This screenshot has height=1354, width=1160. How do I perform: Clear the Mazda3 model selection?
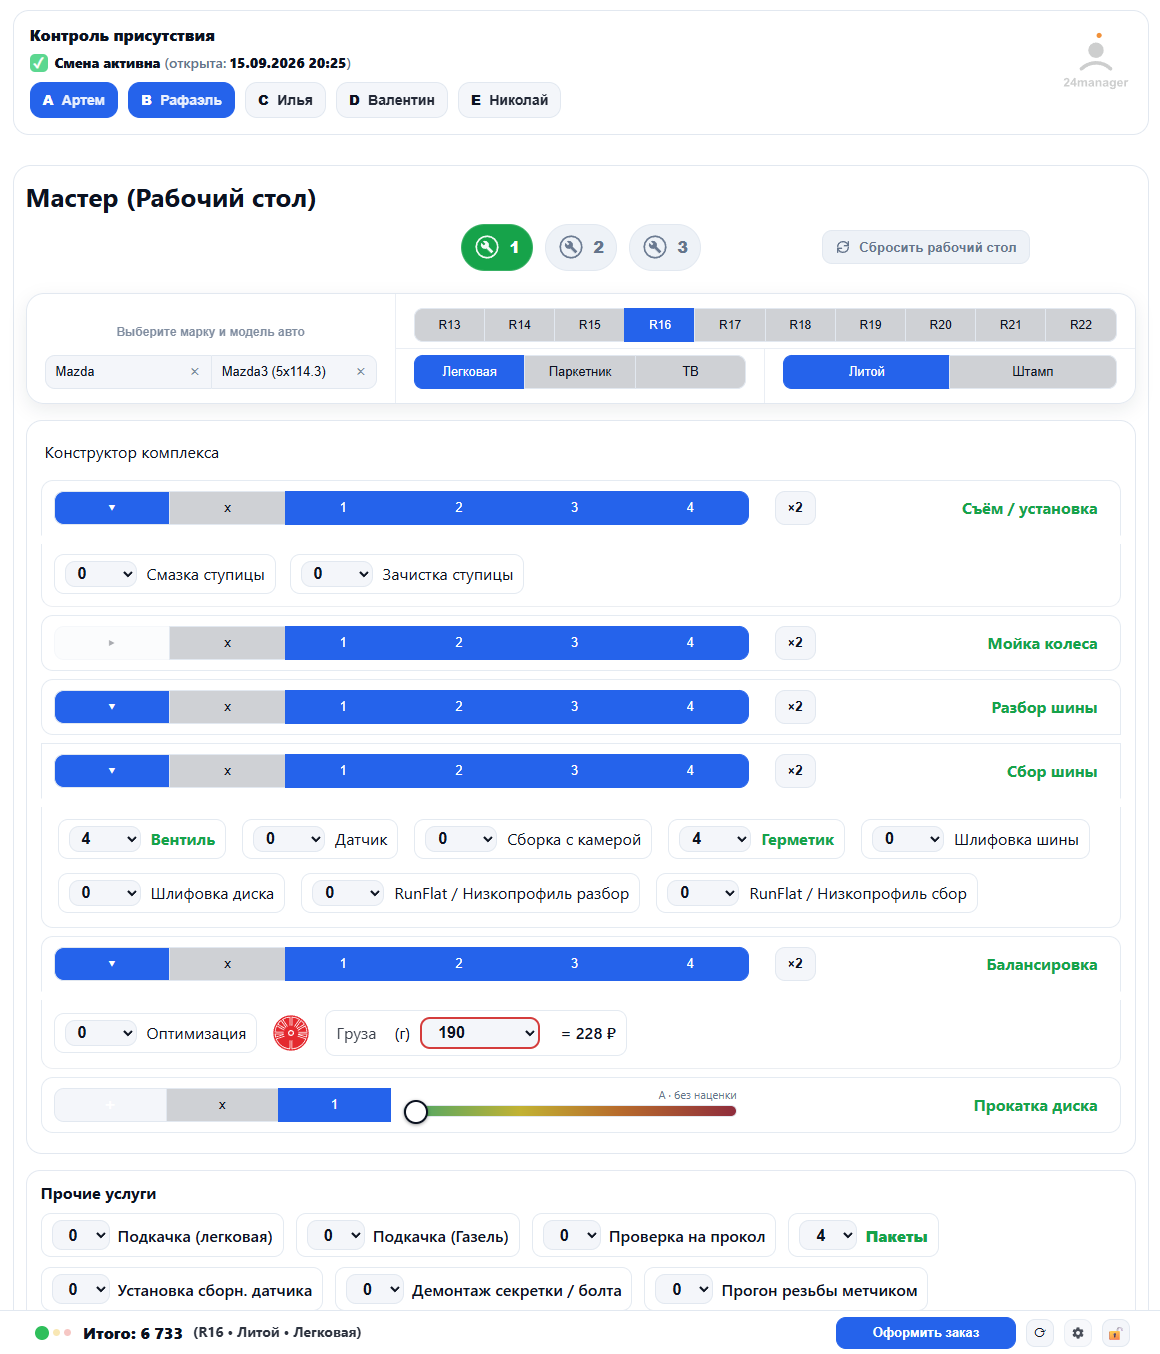click(361, 371)
